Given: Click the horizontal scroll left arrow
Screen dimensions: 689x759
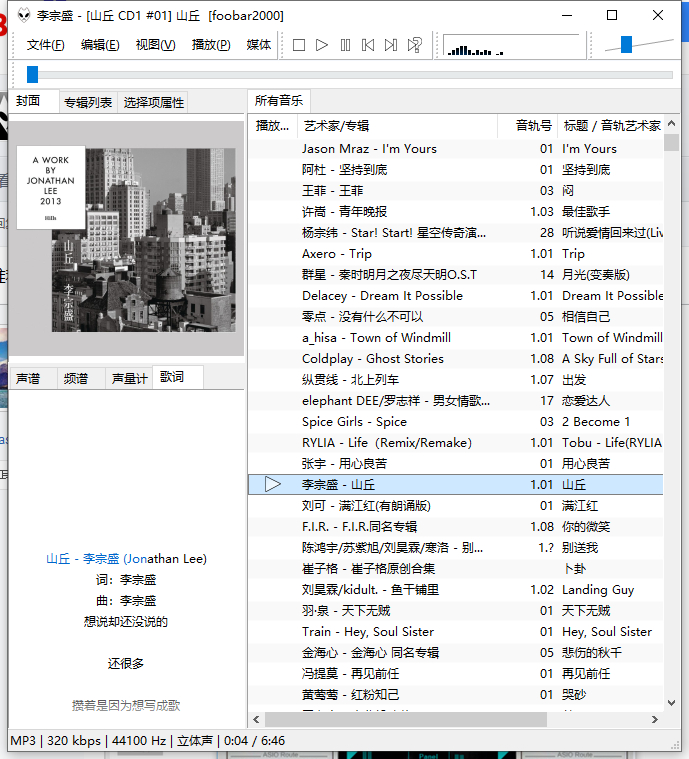Looking at the screenshot, I should point(256,720).
